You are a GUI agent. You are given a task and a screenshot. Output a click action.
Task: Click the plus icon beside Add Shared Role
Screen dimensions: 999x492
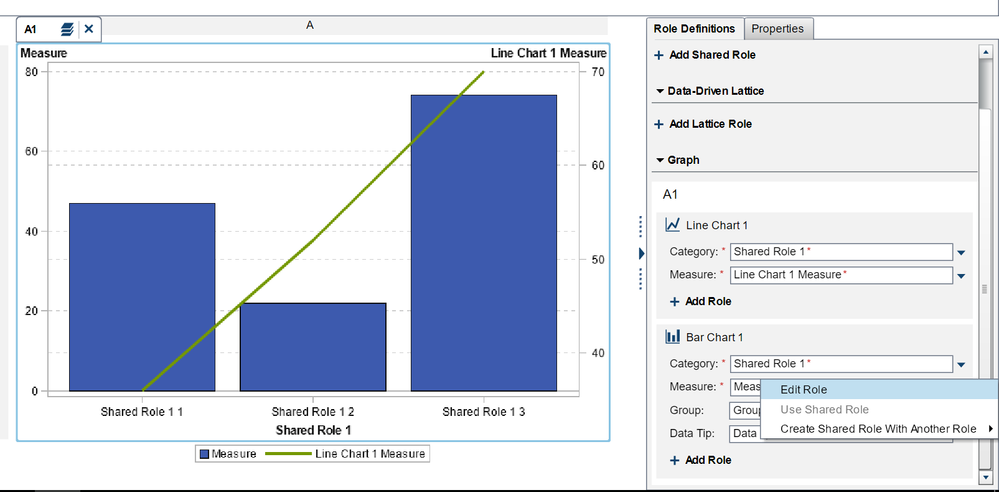coord(659,55)
